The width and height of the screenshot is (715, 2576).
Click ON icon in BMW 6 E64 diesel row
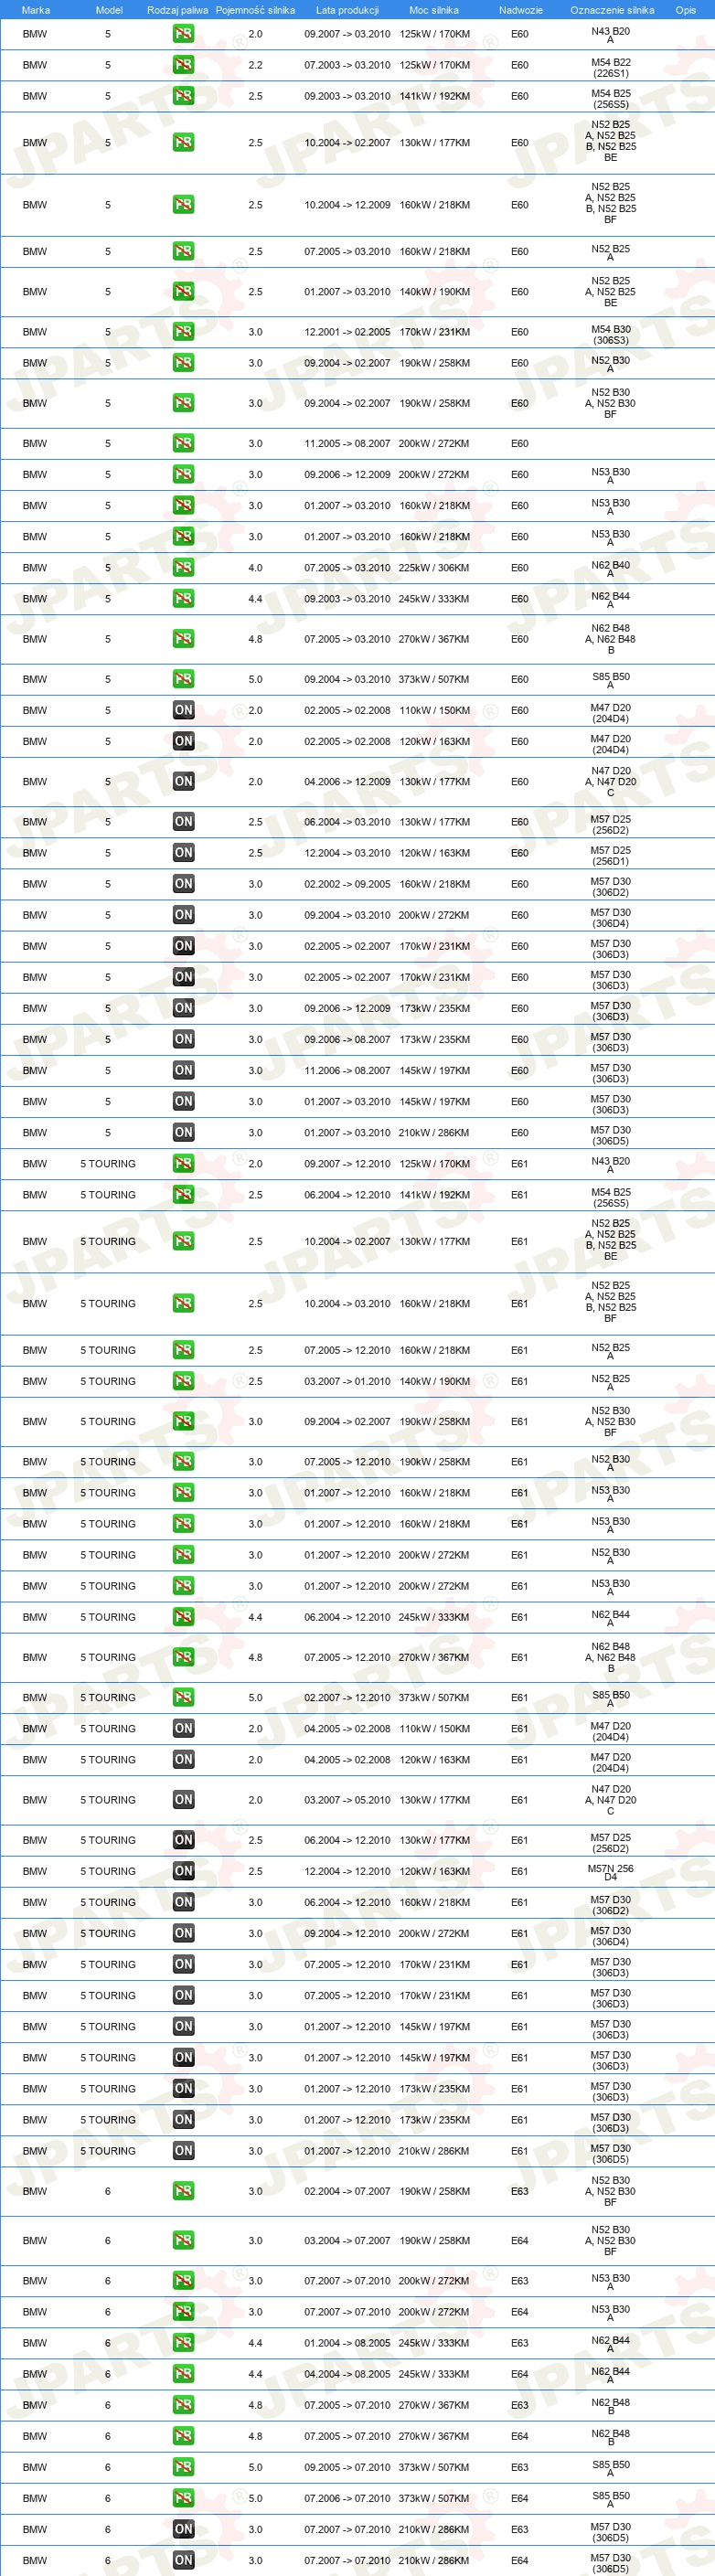coord(183,2560)
